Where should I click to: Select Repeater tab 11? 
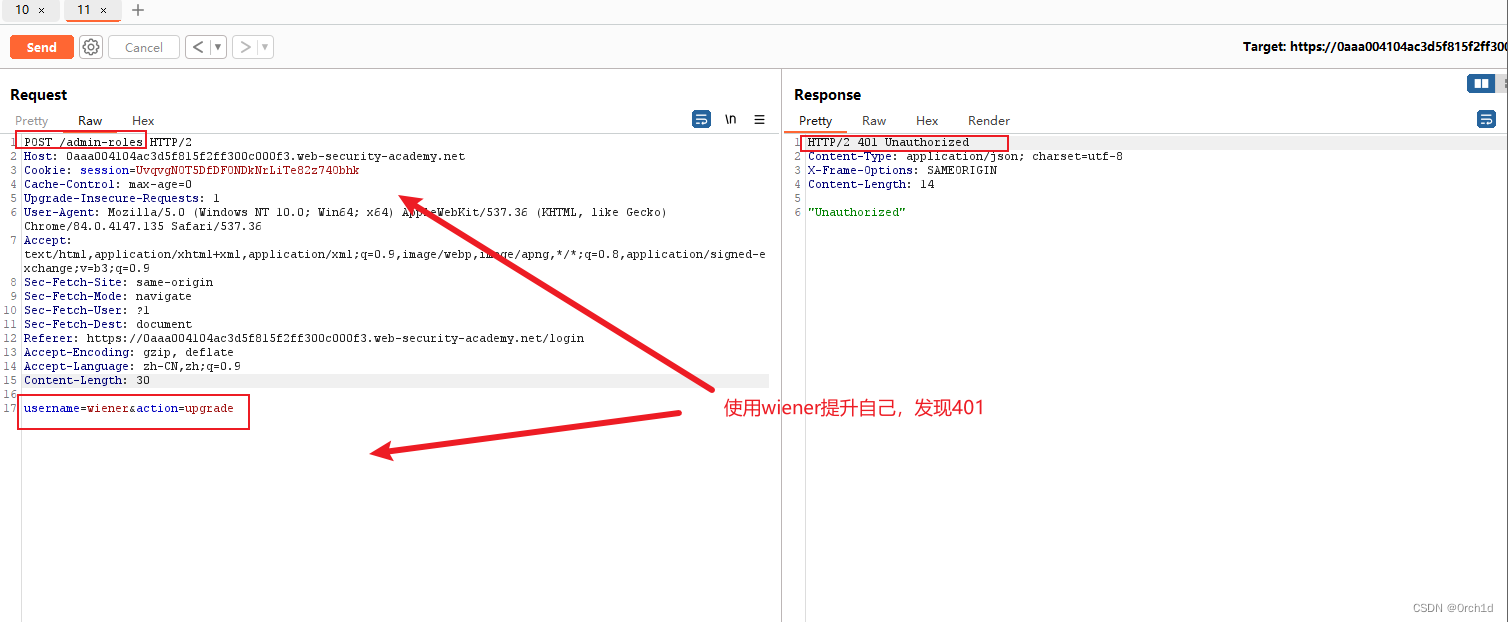click(x=86, y=10)
